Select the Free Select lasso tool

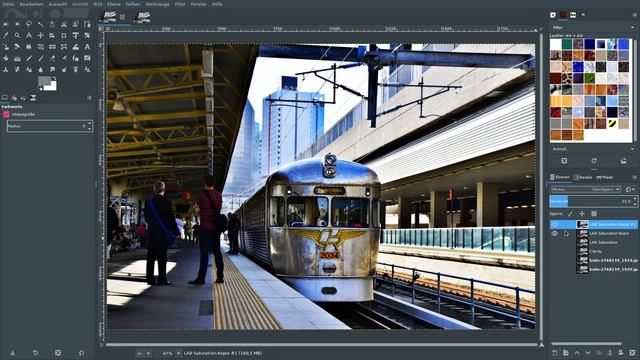pyautogui.click(x=29, y=24)
